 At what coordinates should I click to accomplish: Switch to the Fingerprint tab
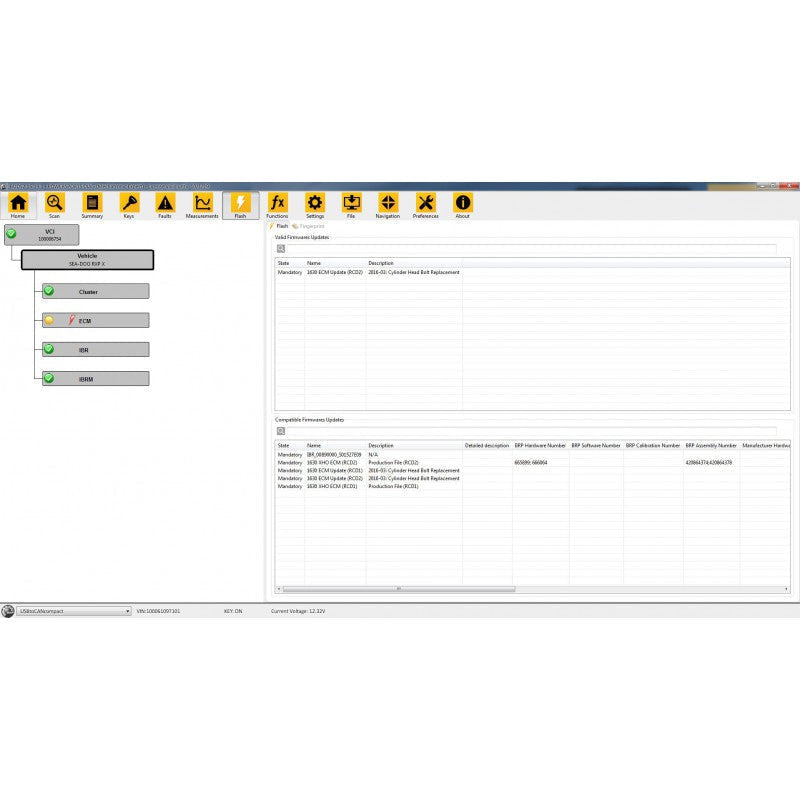point(310,227)
